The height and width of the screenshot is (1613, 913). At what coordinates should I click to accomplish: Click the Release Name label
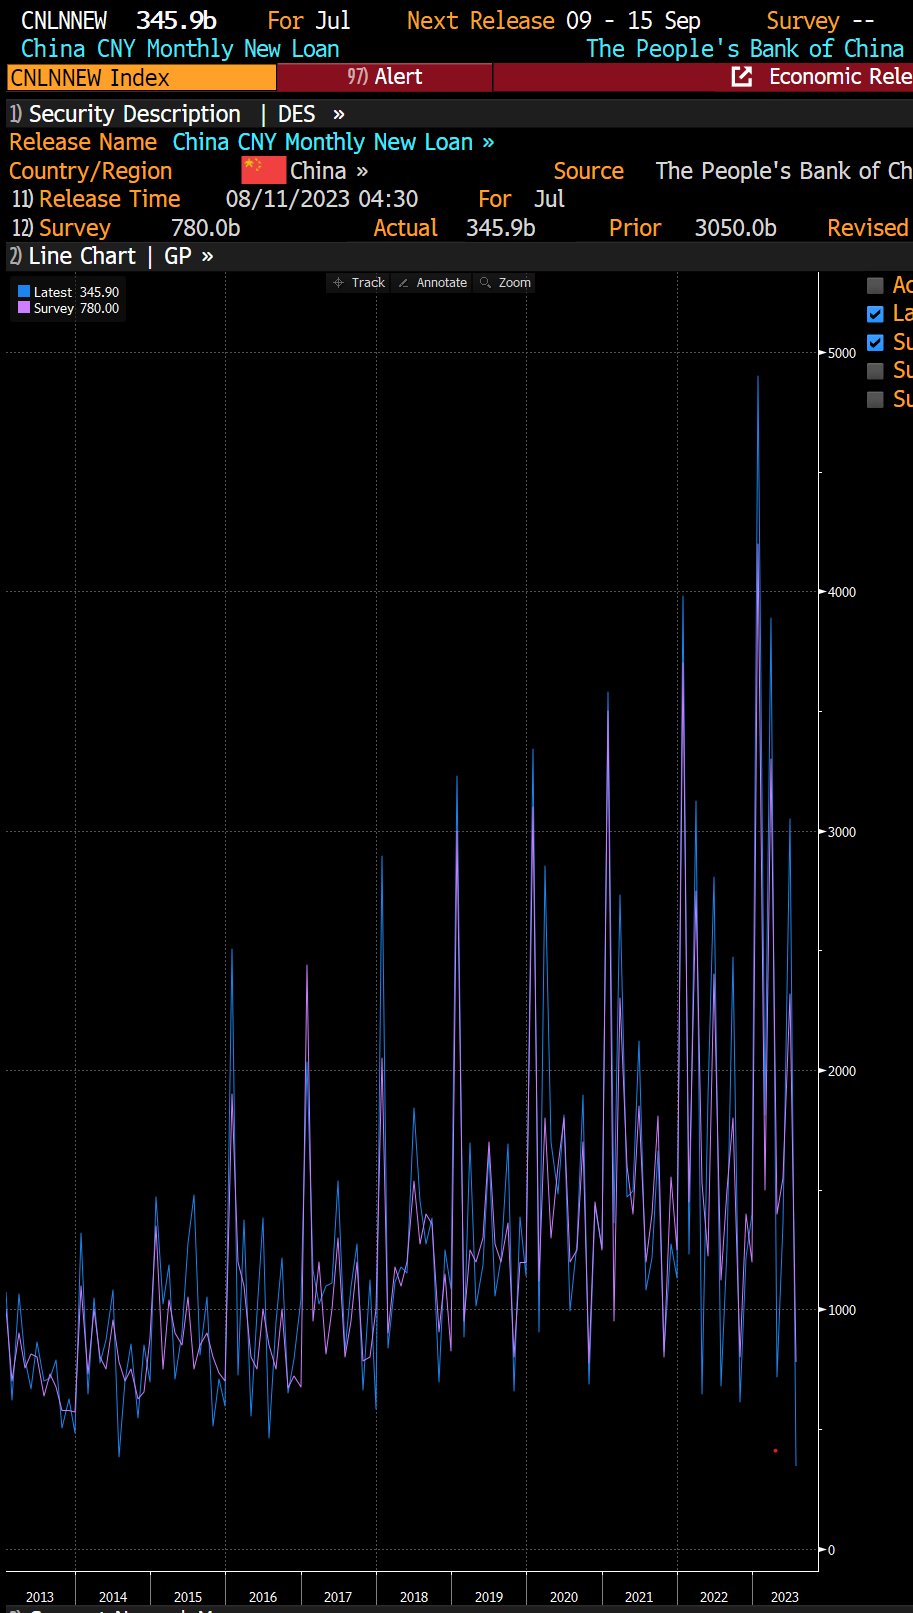83,142
